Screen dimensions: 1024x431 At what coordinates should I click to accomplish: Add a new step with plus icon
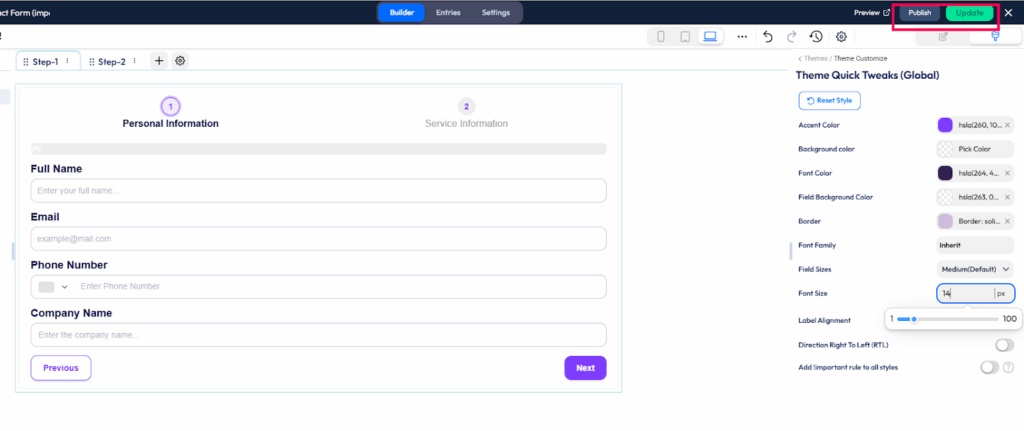159,61
